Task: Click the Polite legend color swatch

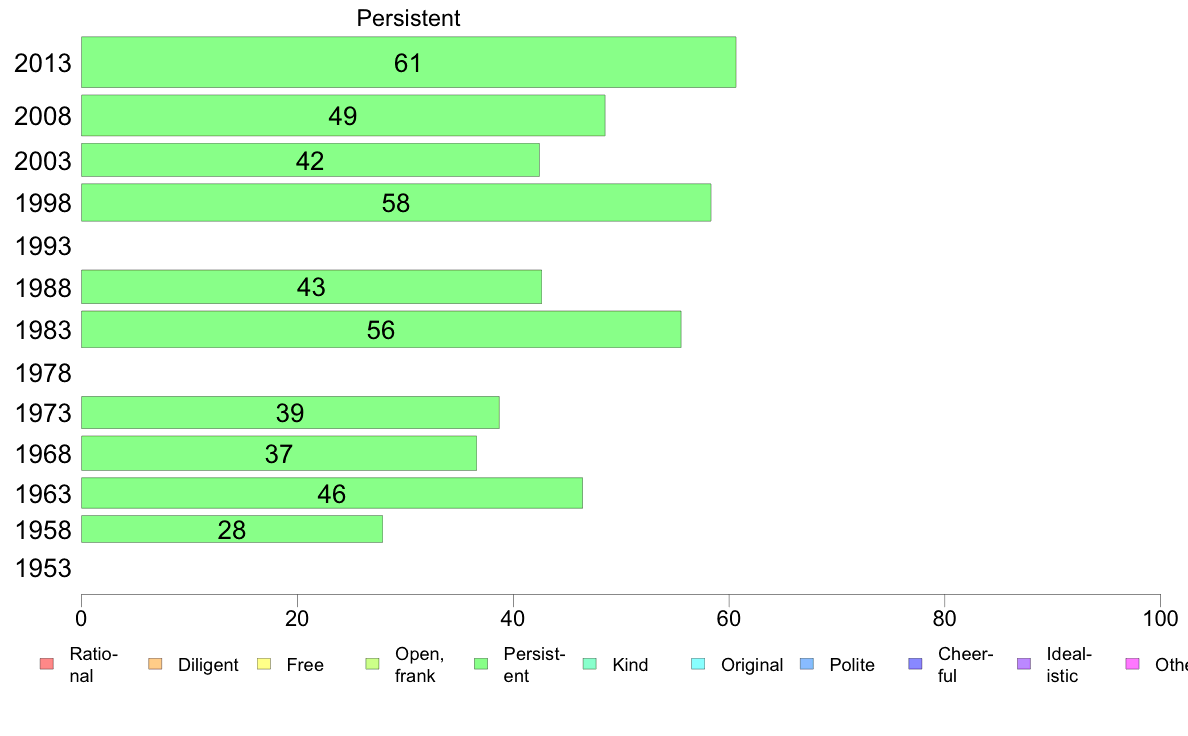Action: pyautogui.click(x=807, y=664)
